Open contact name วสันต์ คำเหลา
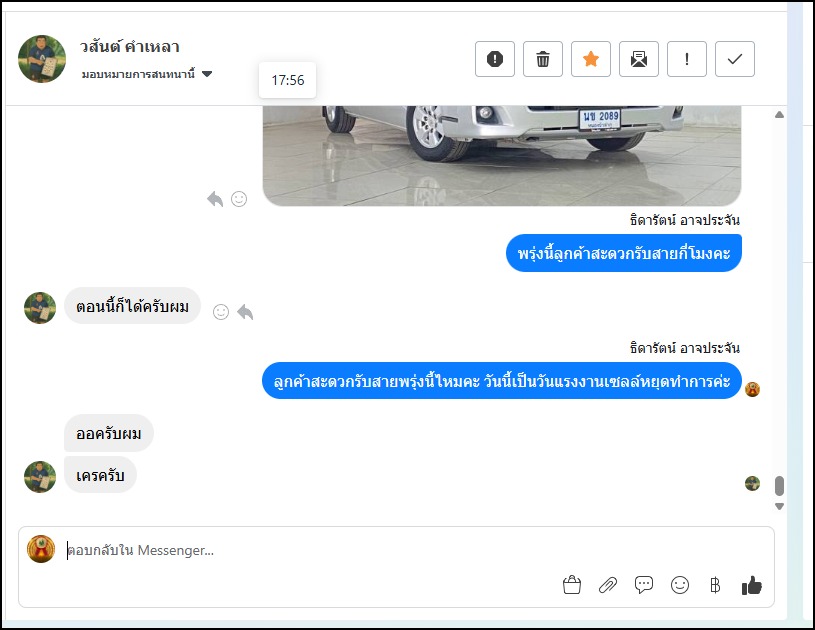The height and width of the screenshot is (630, 815). pyautogui.click(x=130, y=47)
